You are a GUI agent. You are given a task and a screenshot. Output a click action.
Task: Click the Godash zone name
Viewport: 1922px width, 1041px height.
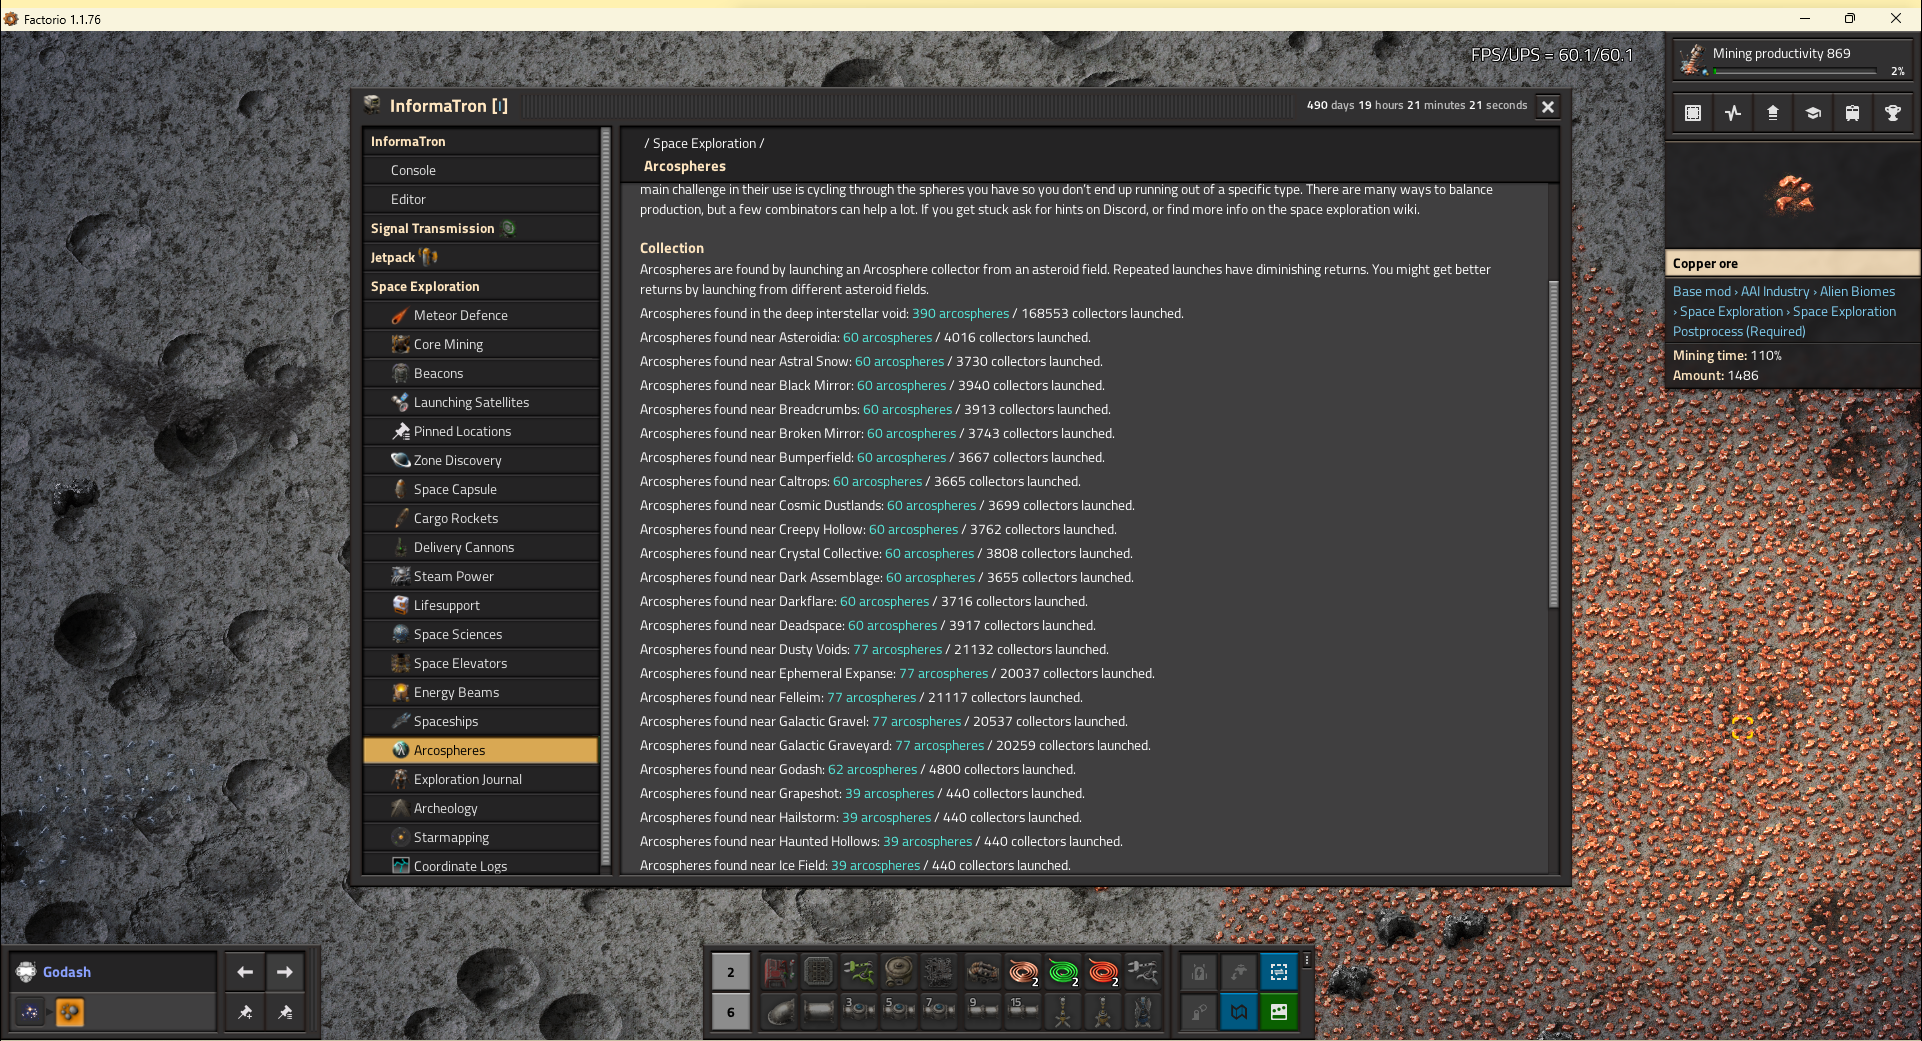click(67, 972)
